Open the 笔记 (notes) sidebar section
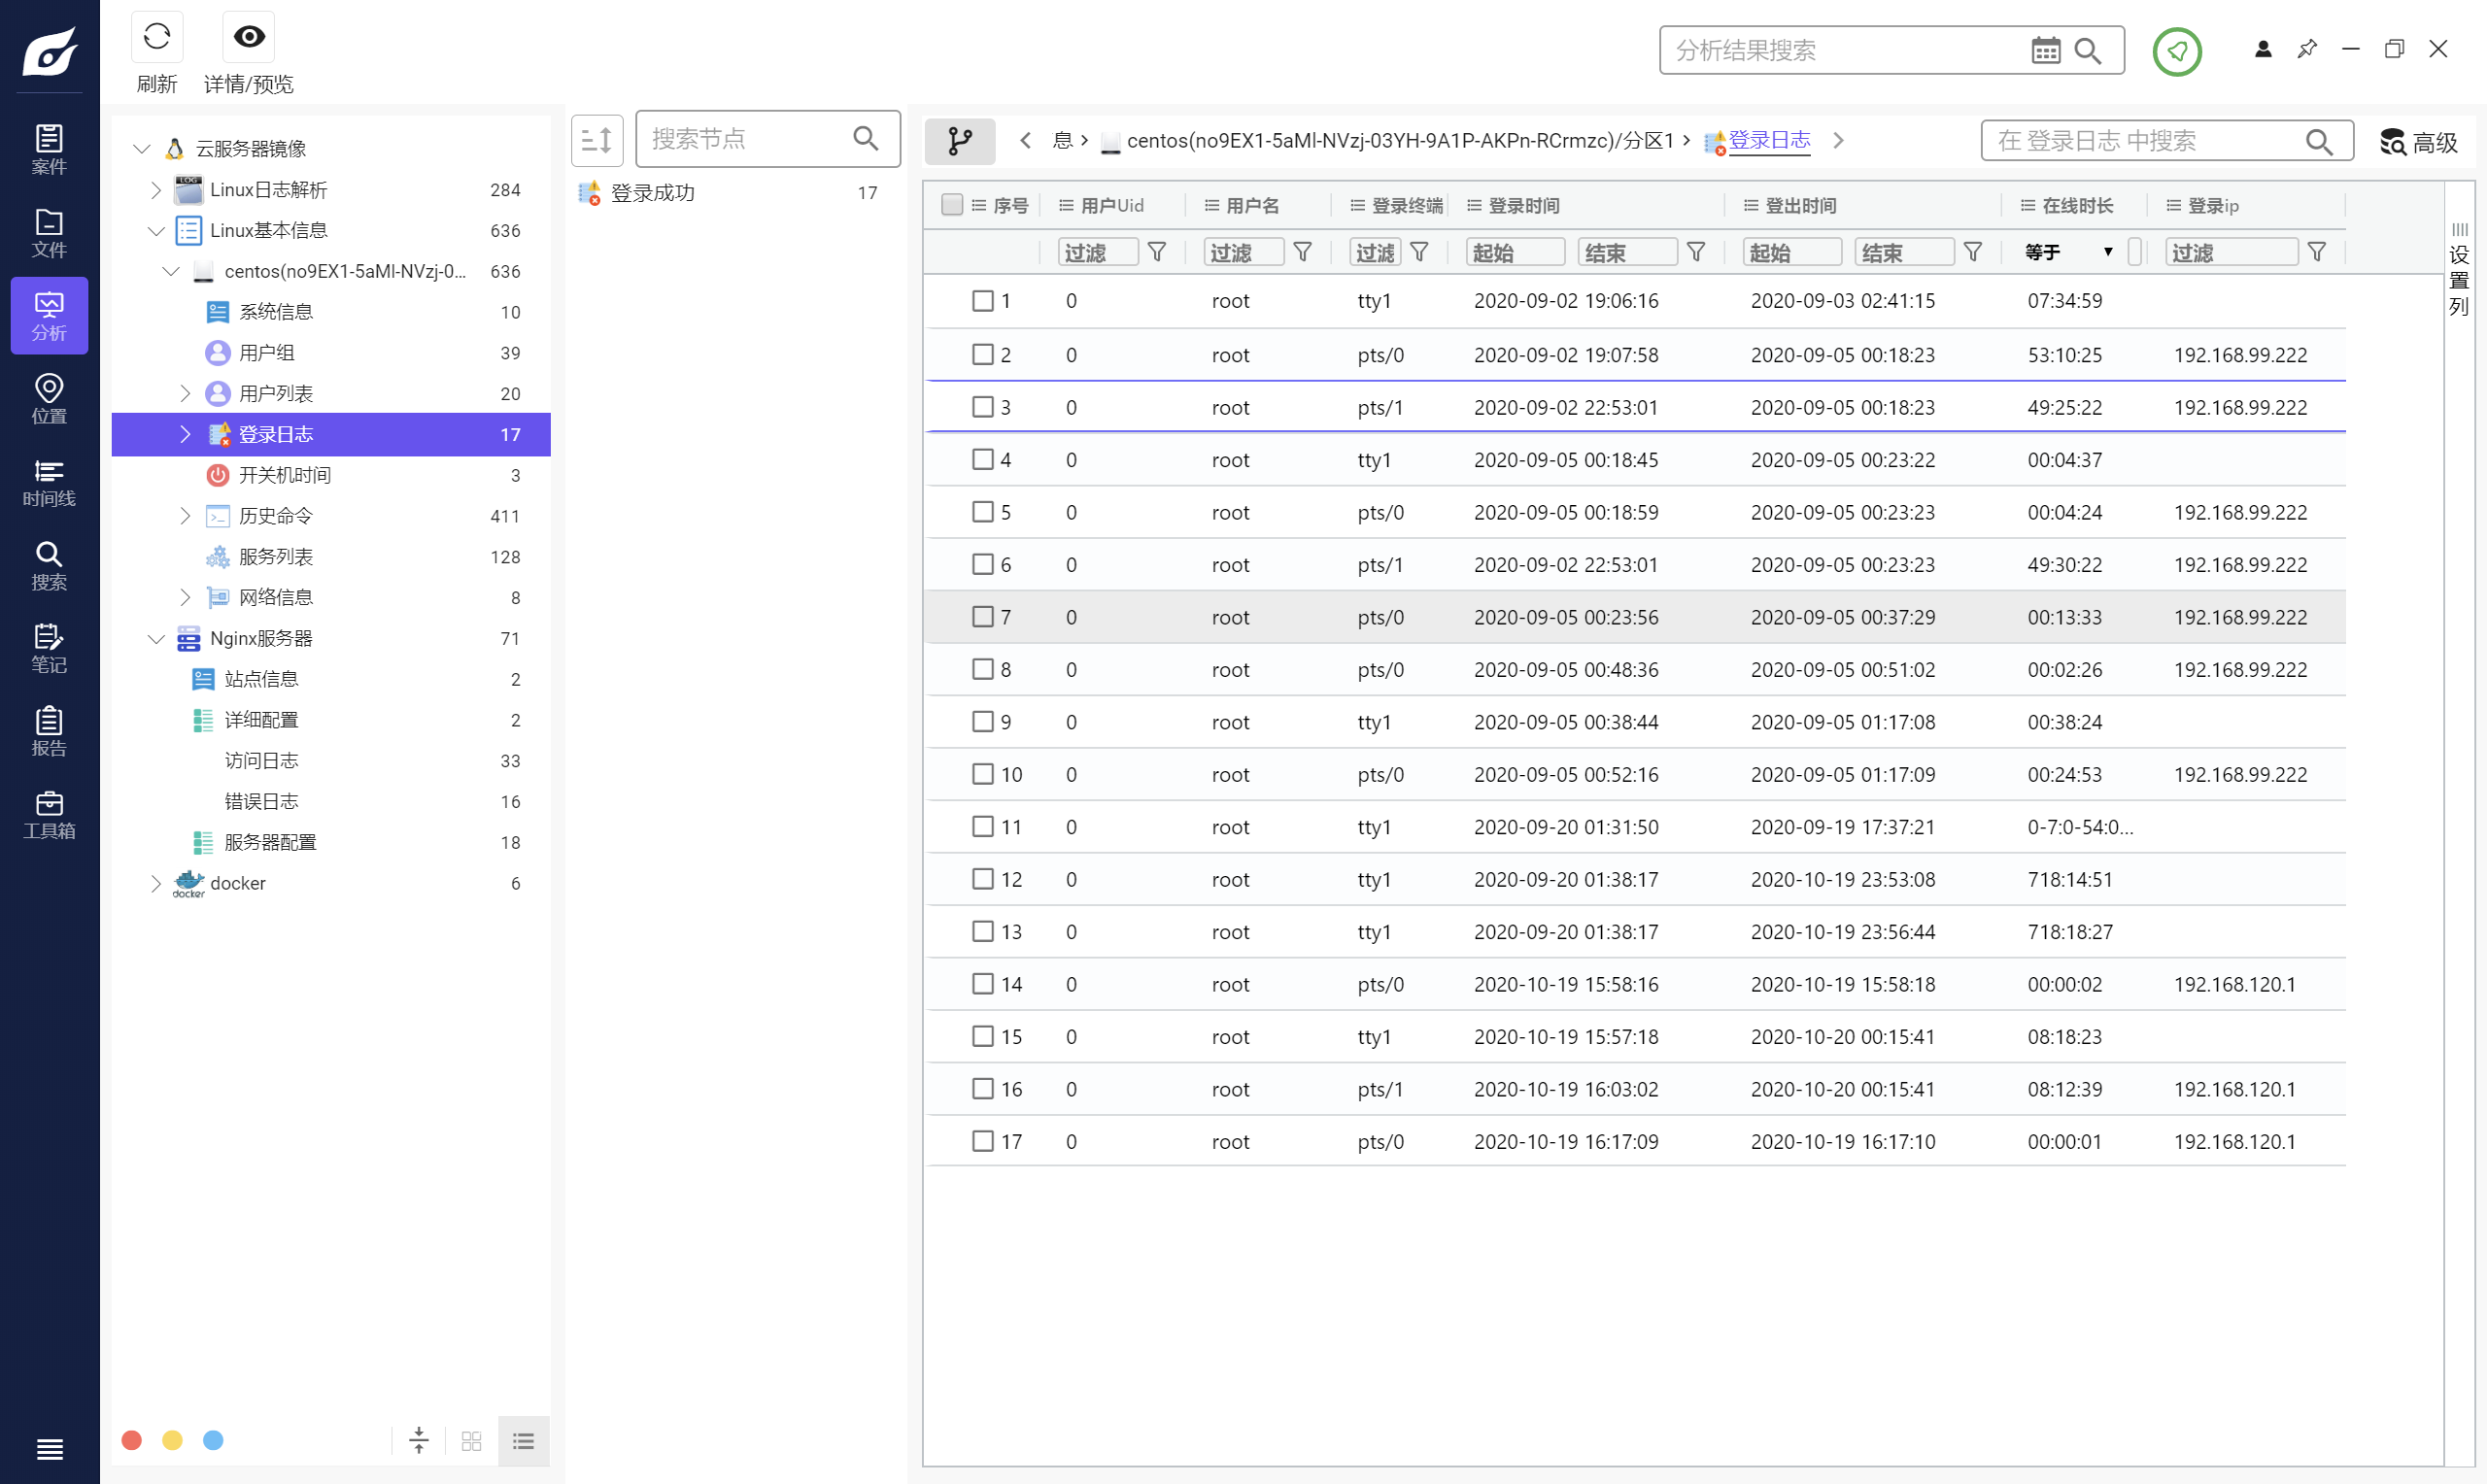 tap(49, 648)
